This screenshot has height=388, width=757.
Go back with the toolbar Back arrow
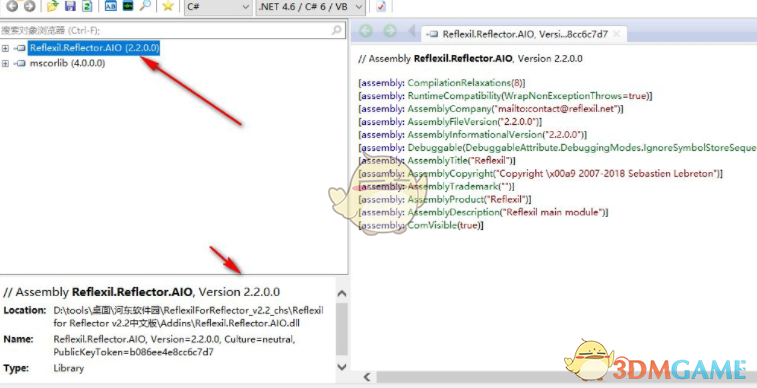[13, 6]
